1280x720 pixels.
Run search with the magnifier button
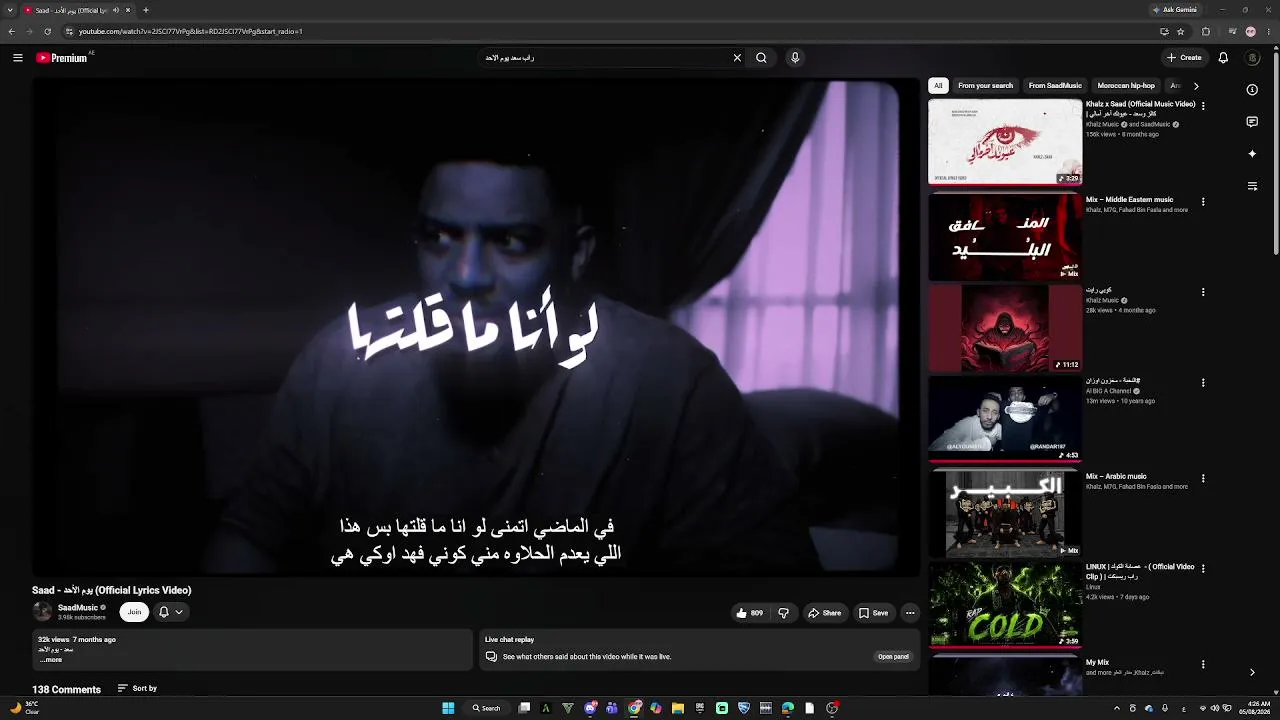point(761,58)
